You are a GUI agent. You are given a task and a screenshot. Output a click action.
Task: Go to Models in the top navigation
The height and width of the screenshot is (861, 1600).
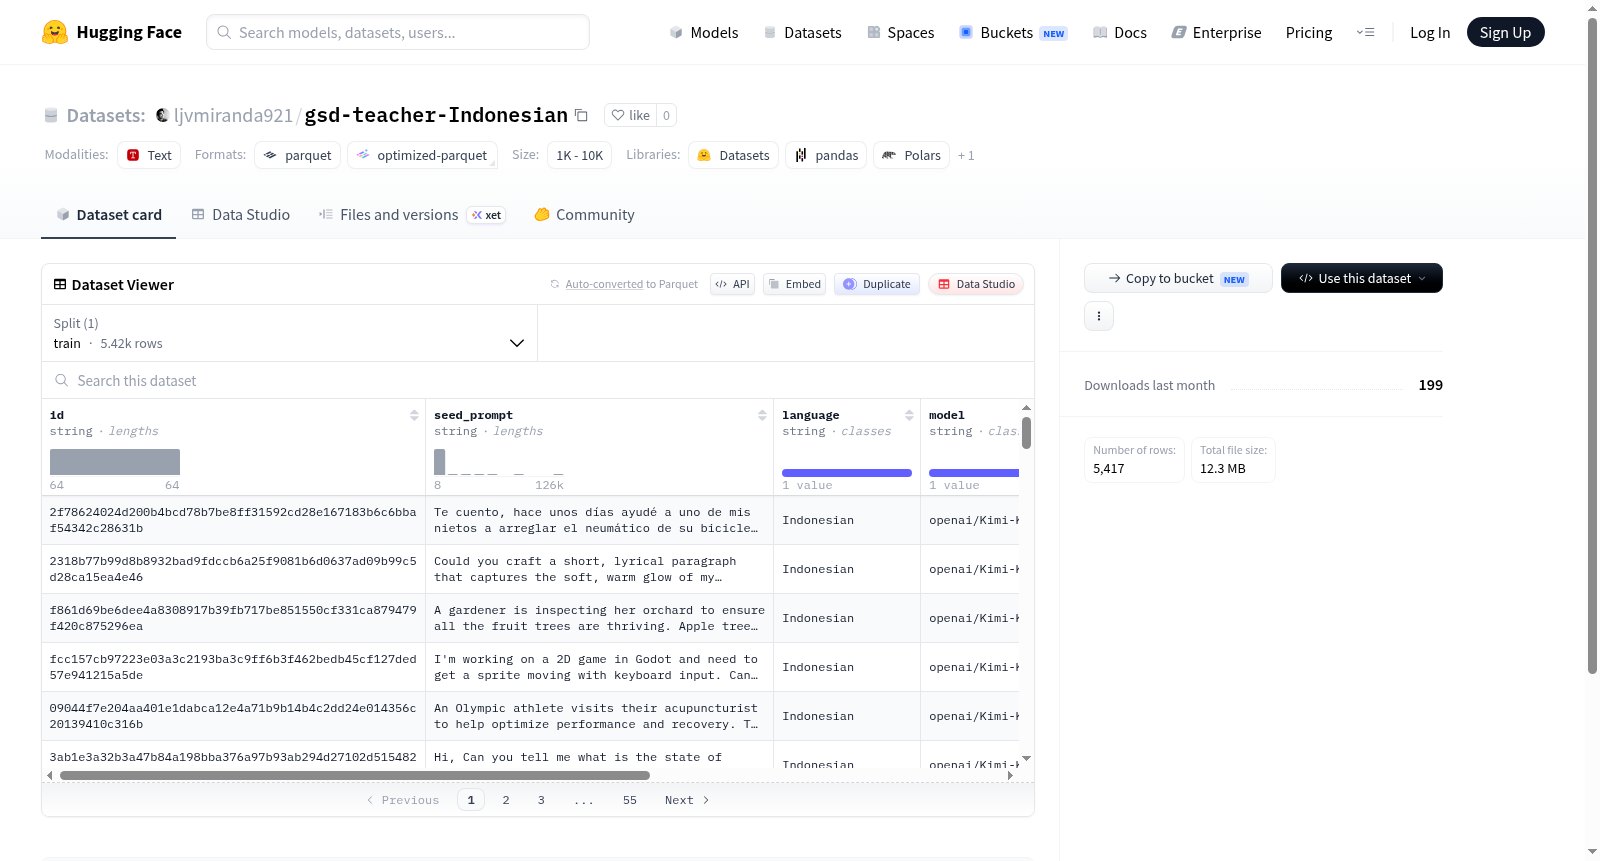(704, 32)
